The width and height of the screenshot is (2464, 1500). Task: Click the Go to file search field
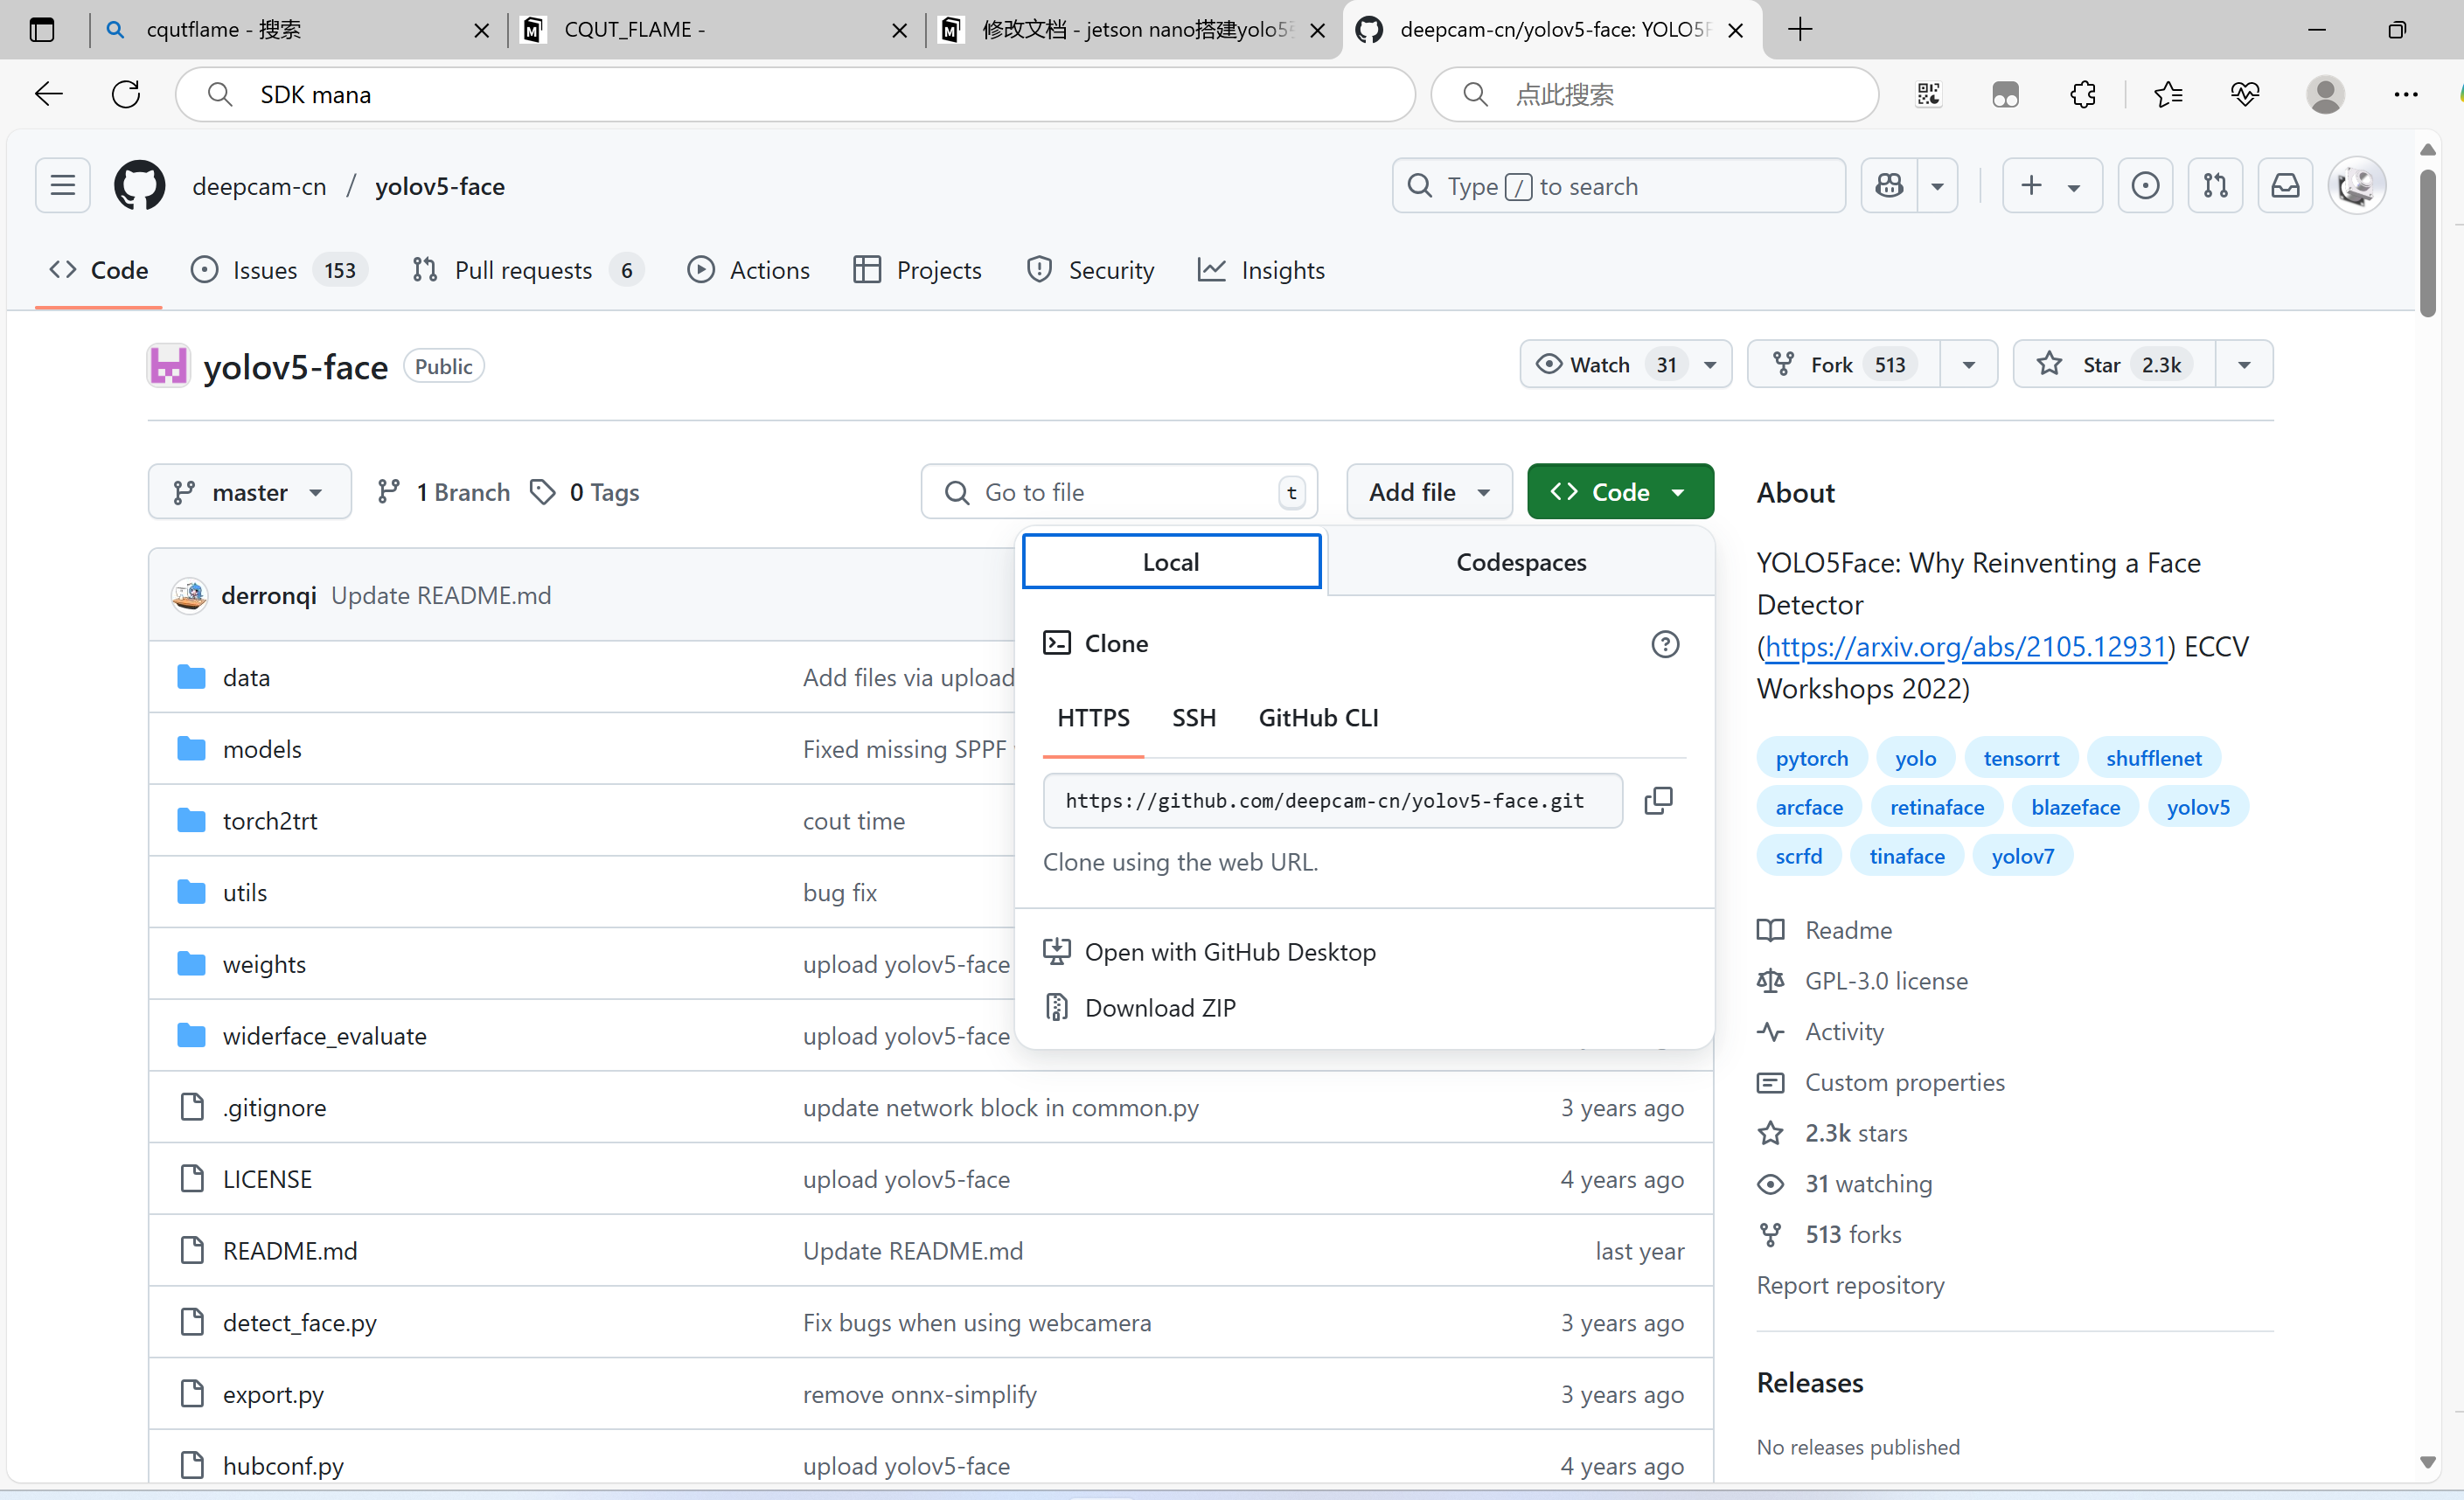click(x=1119, y=492)
